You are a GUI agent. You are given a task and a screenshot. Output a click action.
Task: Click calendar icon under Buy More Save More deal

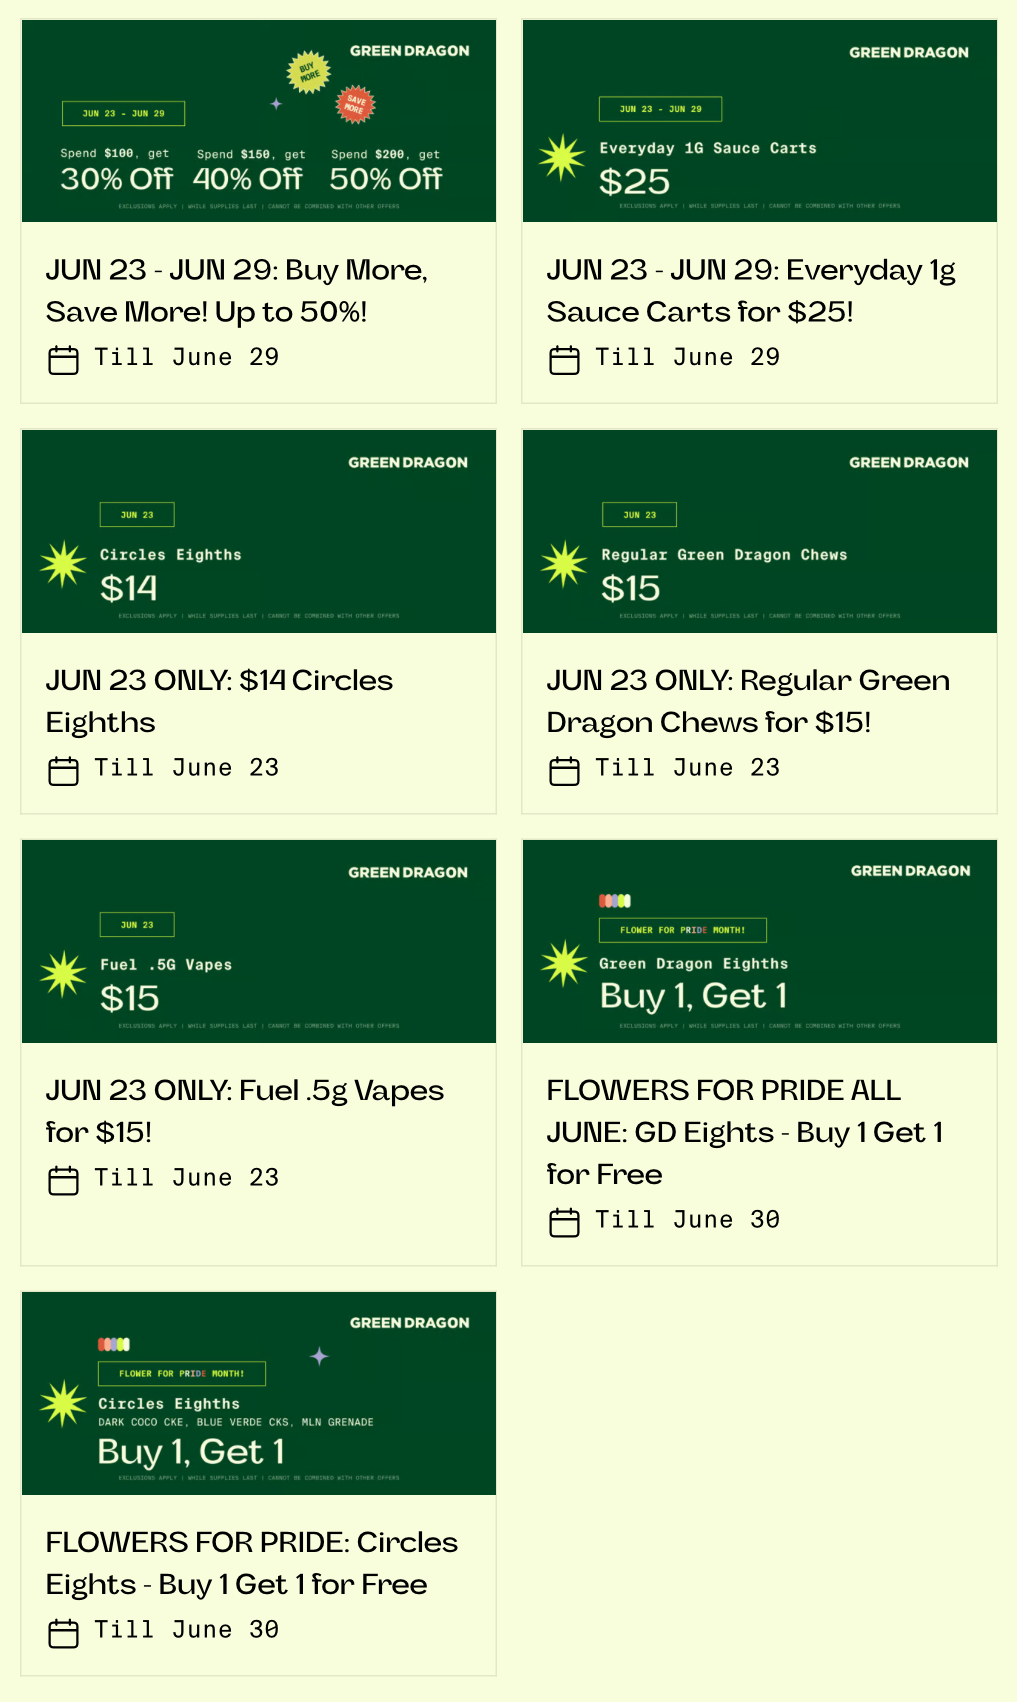(x=63, y=360)
